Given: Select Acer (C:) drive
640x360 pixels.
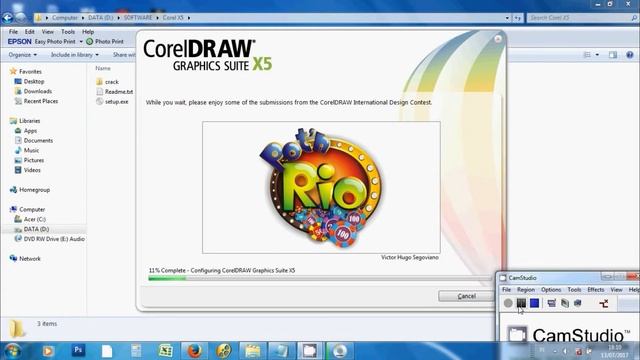Looking at the screenshot, I should (x=30, y=219).
